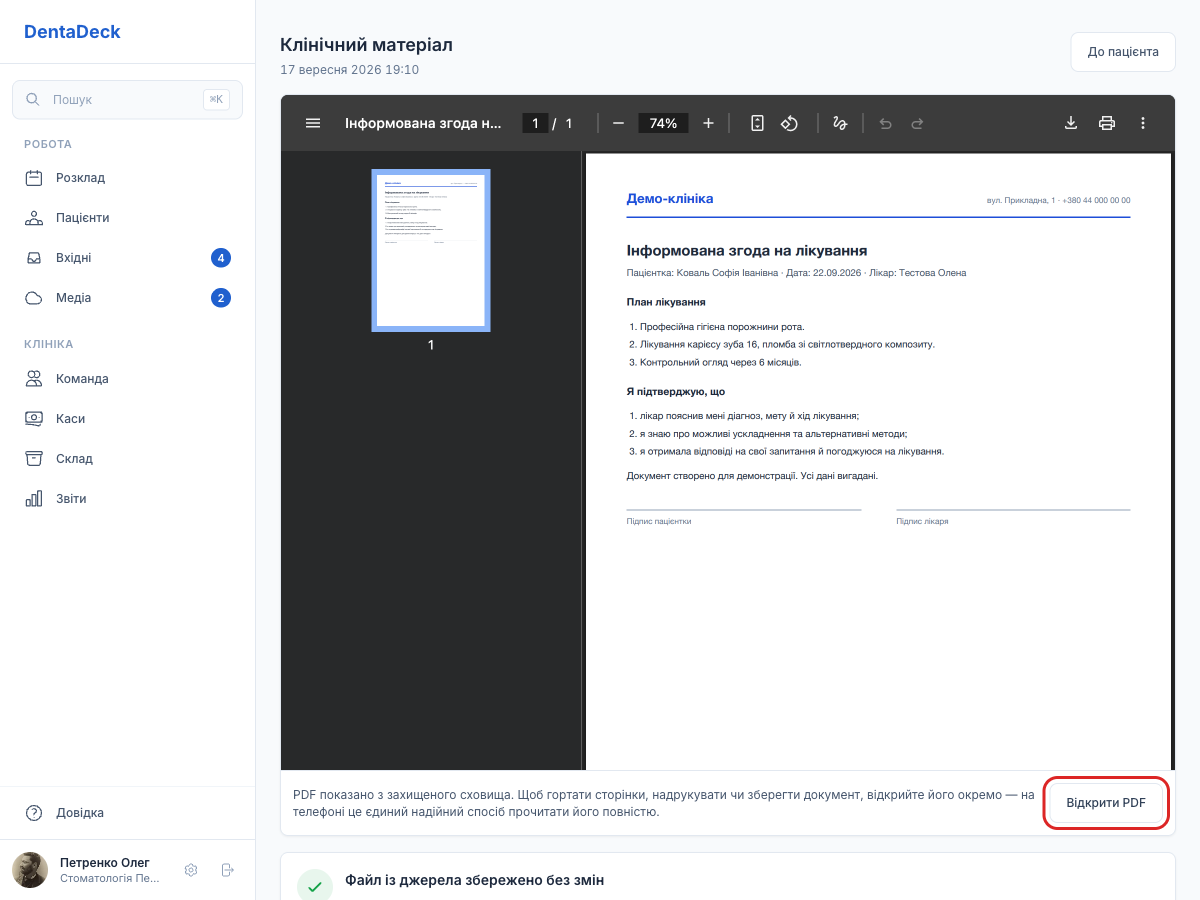Focus the Пошук search field
1200x900 pixels.
[x=127, y=100]
